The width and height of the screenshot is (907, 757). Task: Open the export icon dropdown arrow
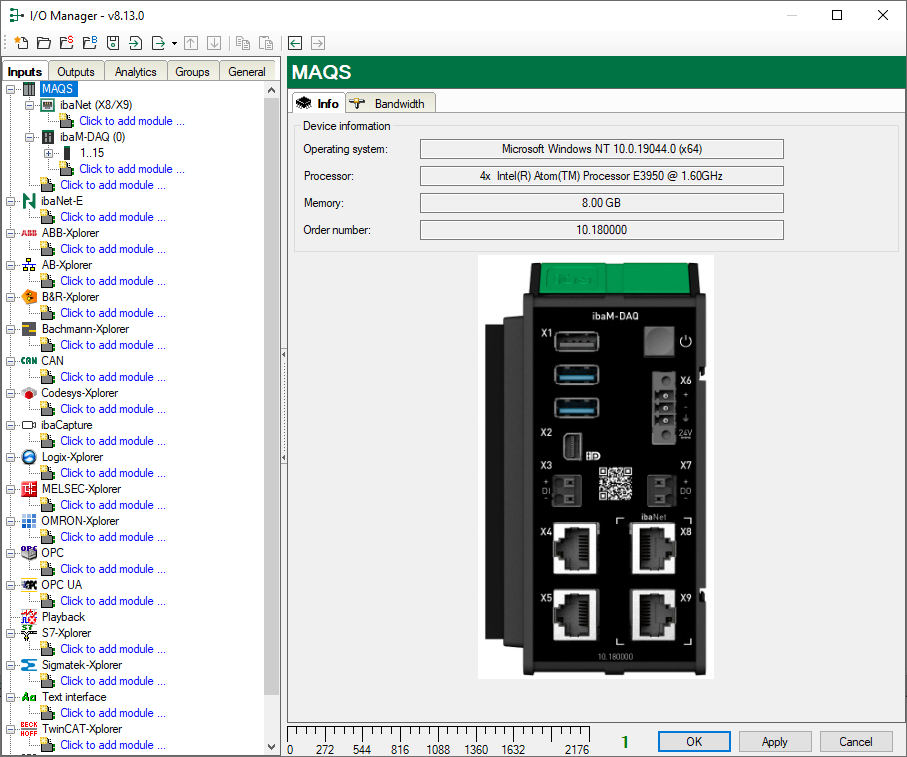point(174,43)
